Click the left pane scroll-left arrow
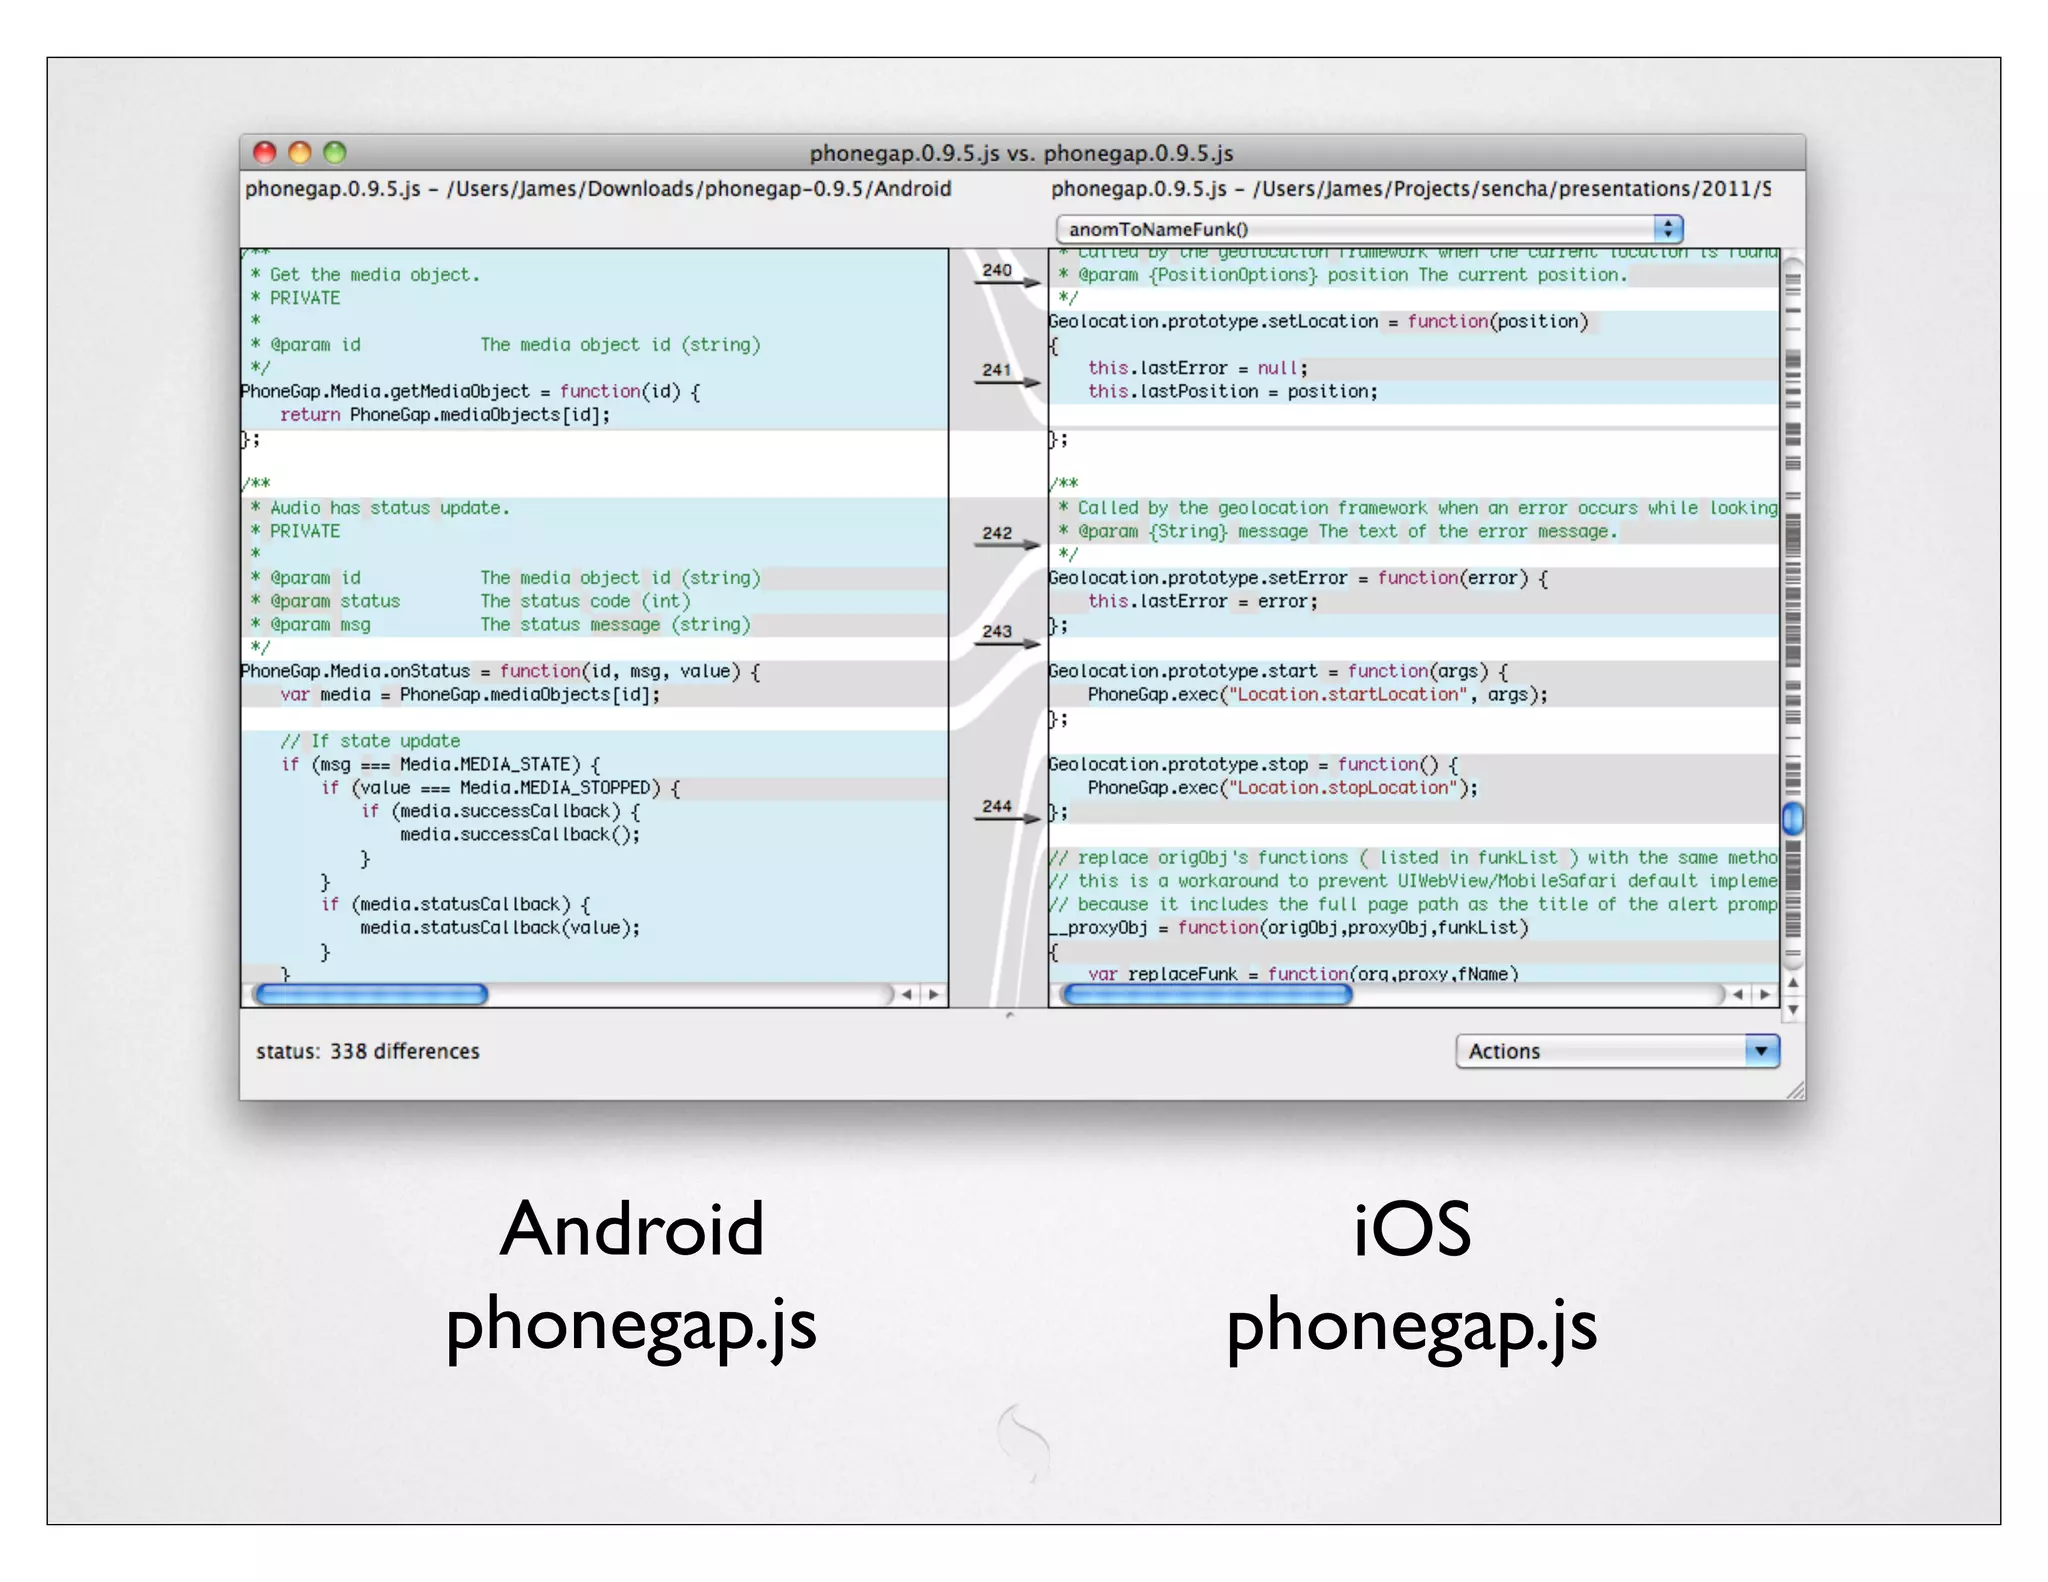The image size is (2048, 1582). (906, 994)
